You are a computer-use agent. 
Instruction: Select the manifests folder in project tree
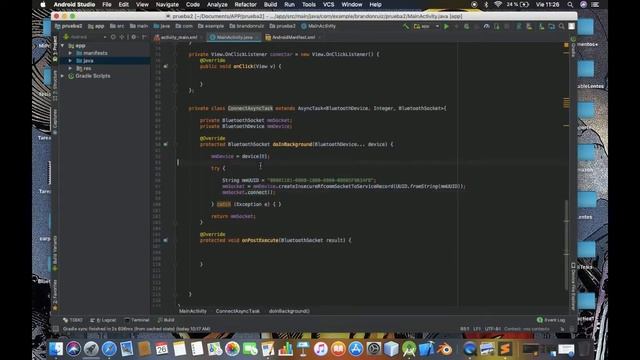click(96, 53)
